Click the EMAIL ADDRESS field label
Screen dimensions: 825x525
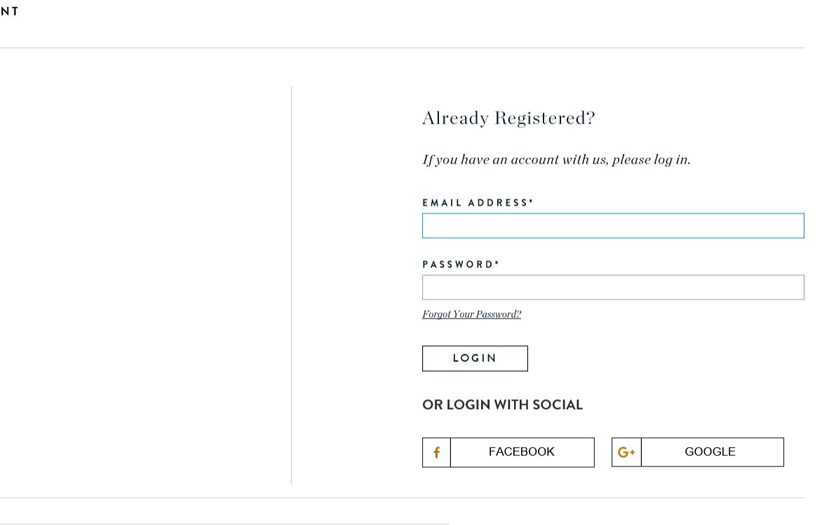pos(475,203)
